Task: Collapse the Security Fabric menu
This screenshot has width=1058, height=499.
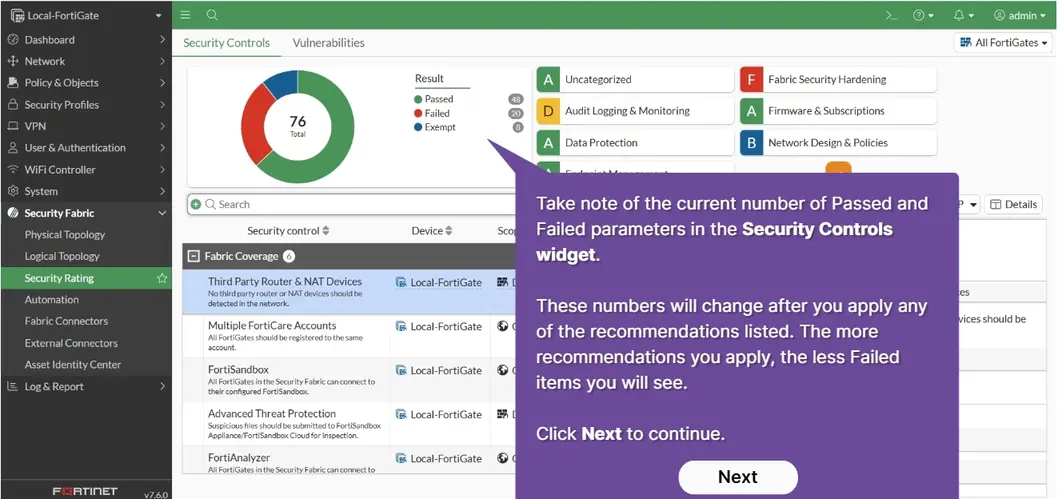Action: 86,213
